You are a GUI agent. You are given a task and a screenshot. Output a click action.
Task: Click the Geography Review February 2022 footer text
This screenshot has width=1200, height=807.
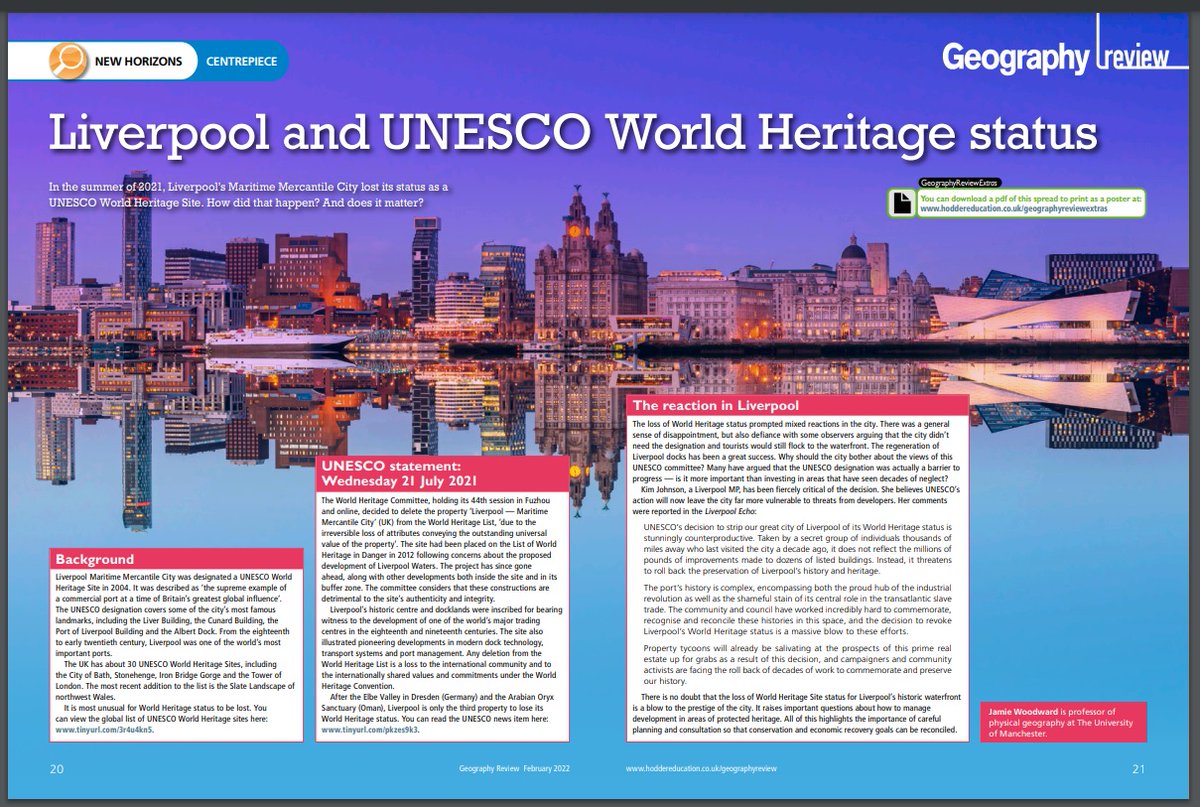(512, 769)
